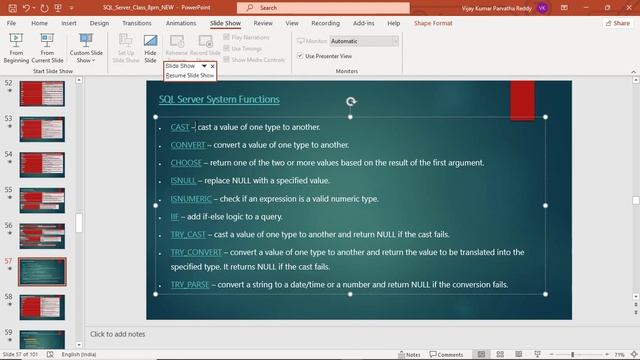
Task: Toggle the Use Timings checkbox
Action: tap(226, 48)
